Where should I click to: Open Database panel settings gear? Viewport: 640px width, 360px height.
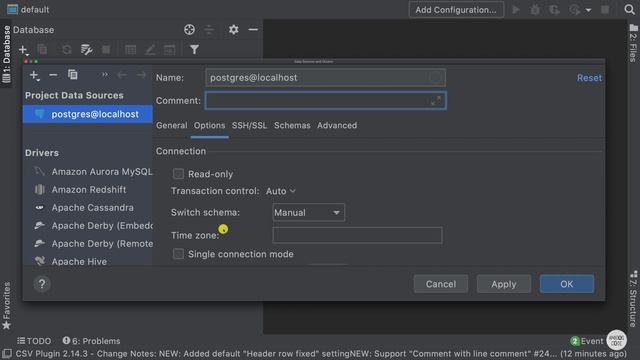coord(233,30)
